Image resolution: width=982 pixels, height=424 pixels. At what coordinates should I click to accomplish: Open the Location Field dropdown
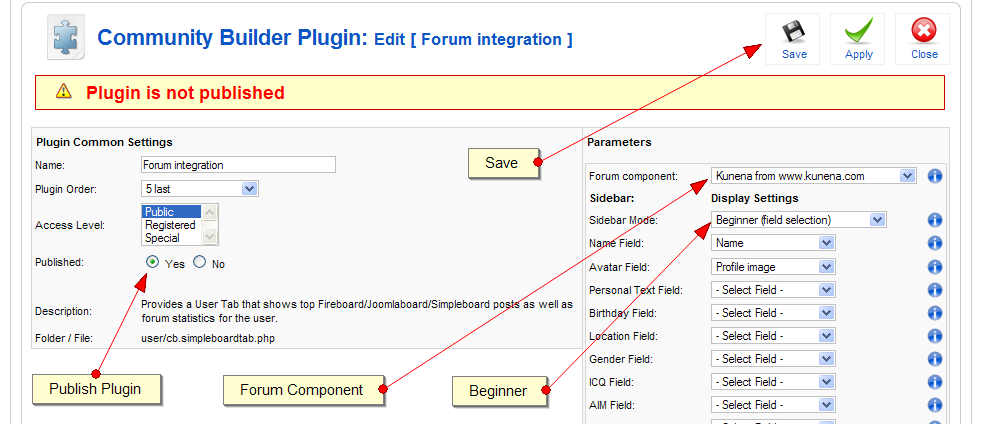tap(773, 336)
